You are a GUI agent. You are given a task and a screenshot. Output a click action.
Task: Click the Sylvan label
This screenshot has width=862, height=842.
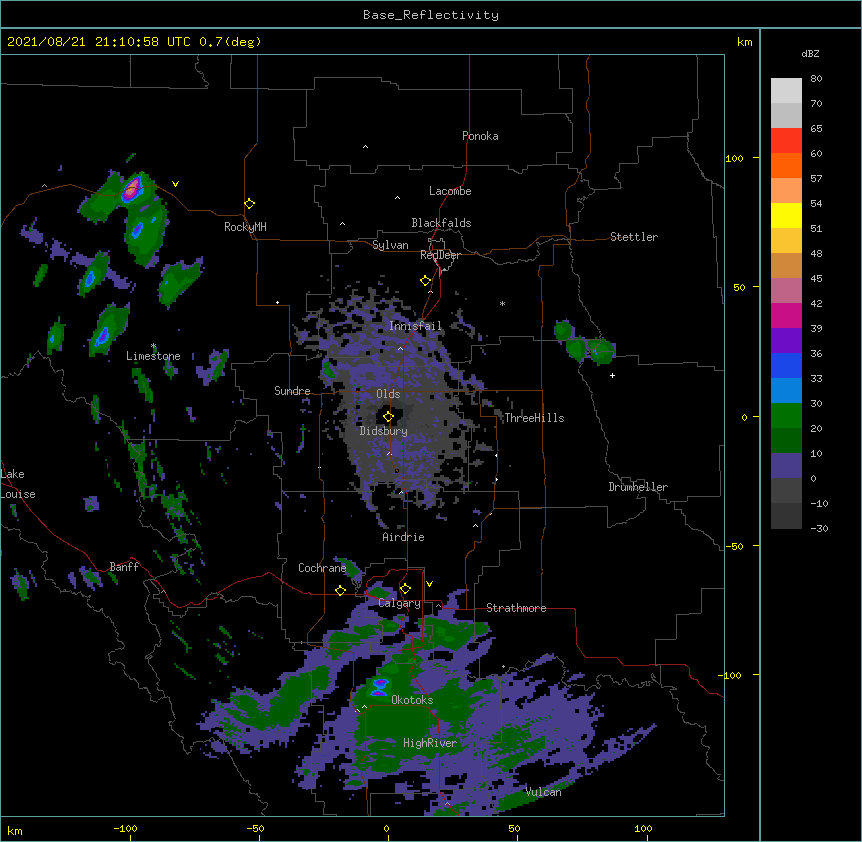click(390, 245)
